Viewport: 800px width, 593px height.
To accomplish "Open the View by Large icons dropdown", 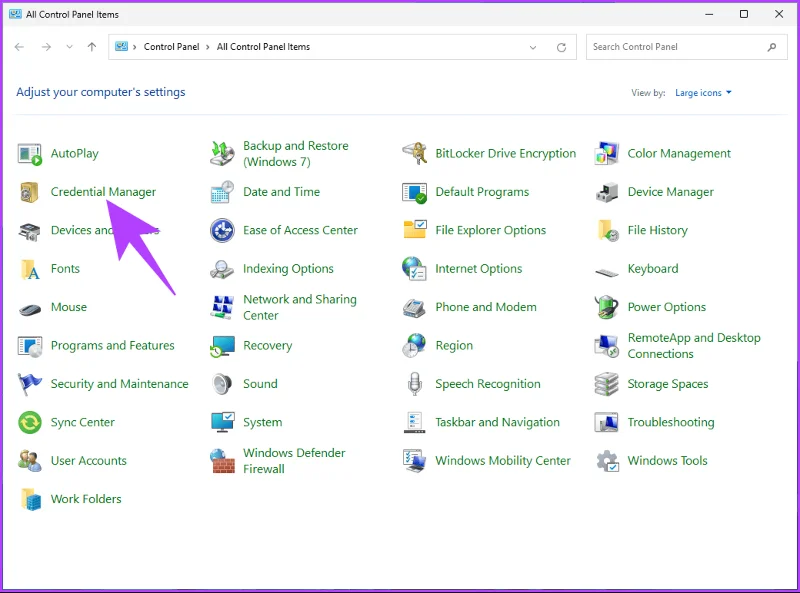I will click(703, 93).
